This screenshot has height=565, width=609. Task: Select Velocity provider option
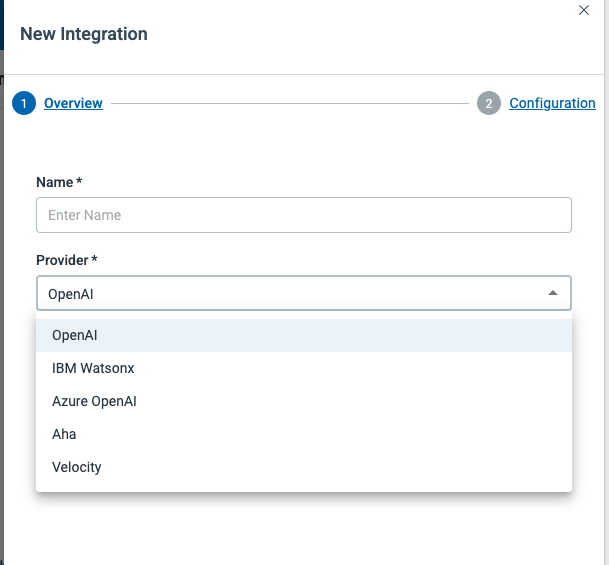[x=304, y=467]
